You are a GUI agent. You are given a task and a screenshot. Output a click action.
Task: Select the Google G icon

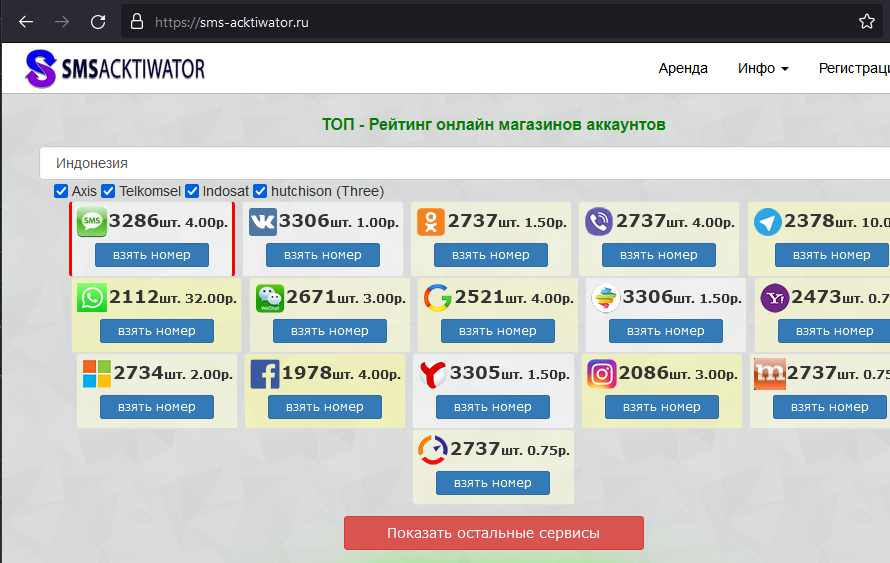[x=438, y=297]
